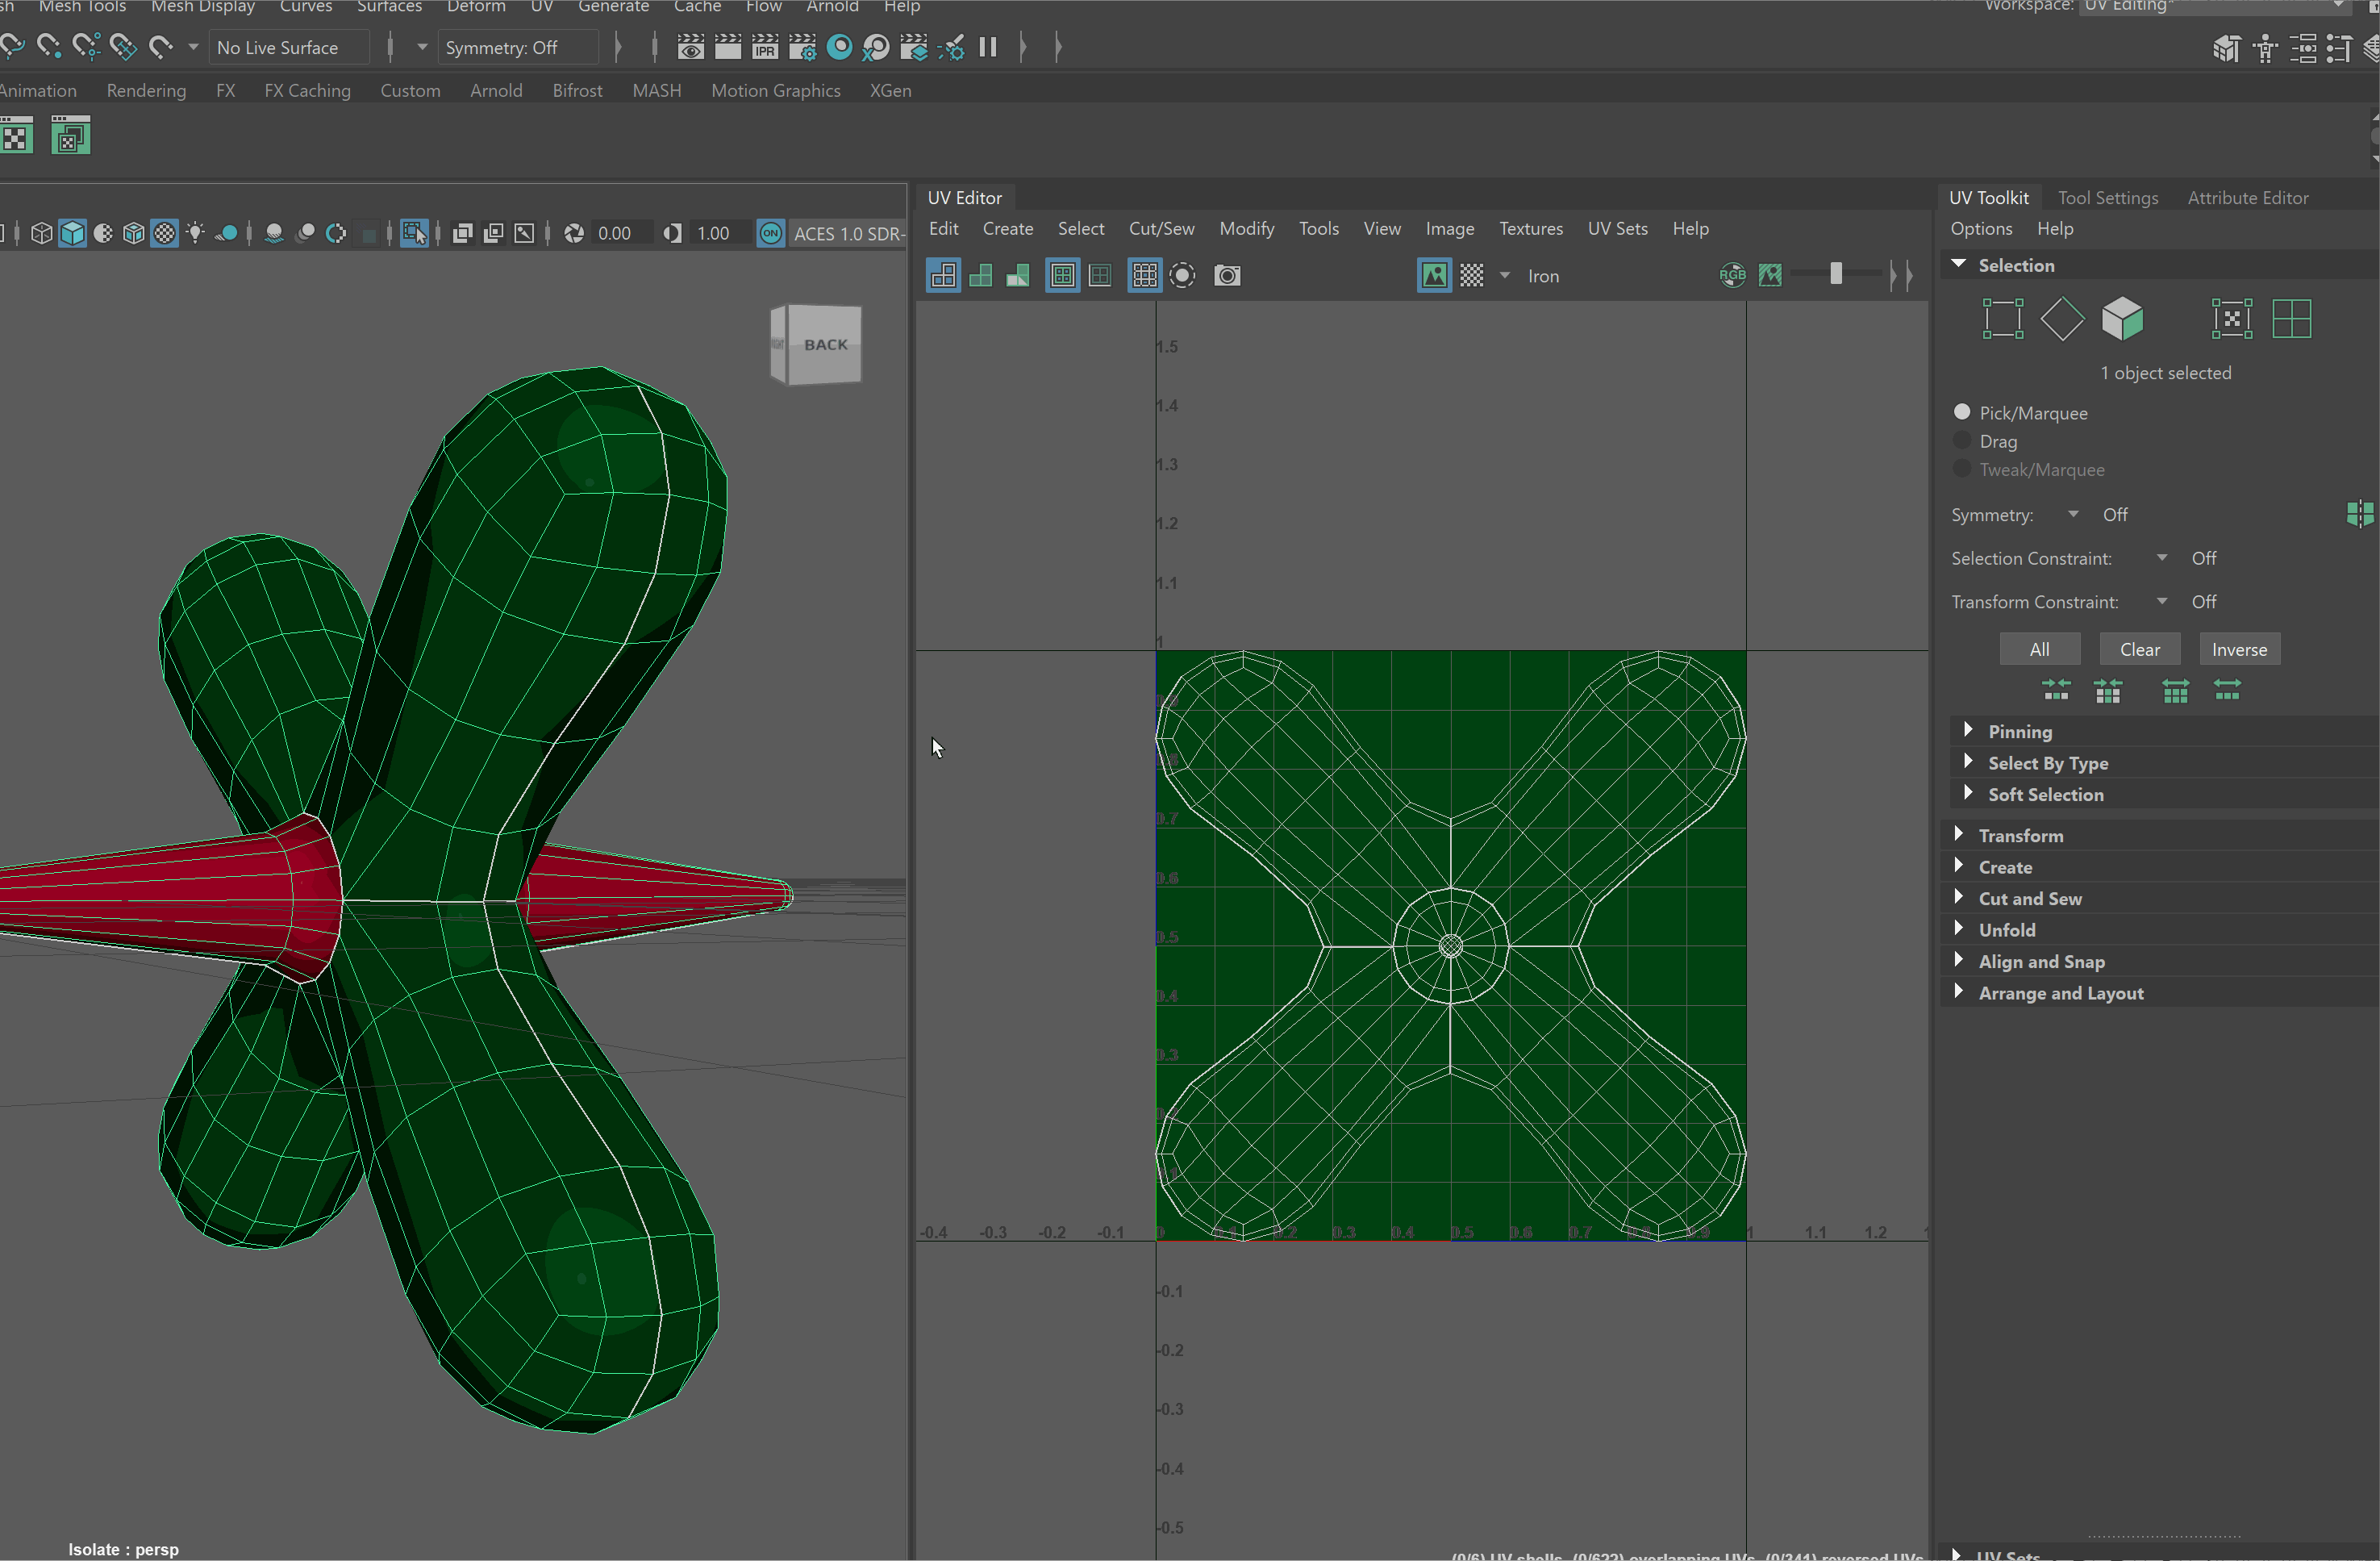The width and height of the screenshot is (2380, 1561).
Task: Click the textured shading checker viewport icon
Action: [x=164, y=233]
